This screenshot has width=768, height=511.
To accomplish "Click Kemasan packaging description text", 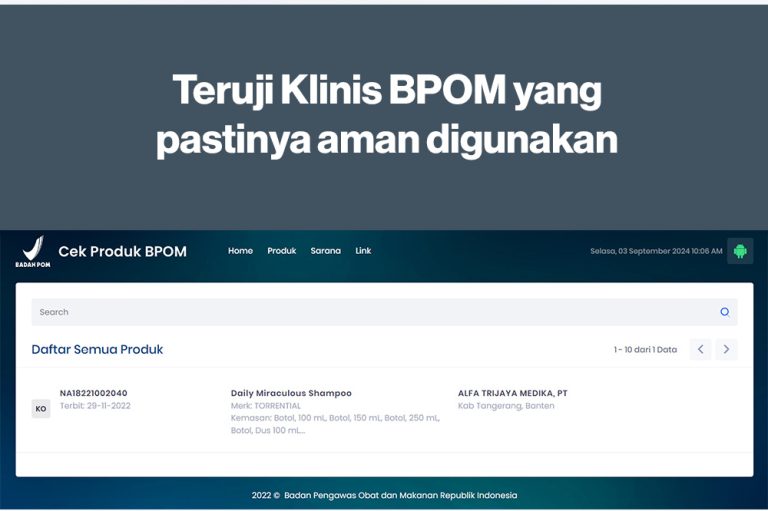I will click(336, 424).
